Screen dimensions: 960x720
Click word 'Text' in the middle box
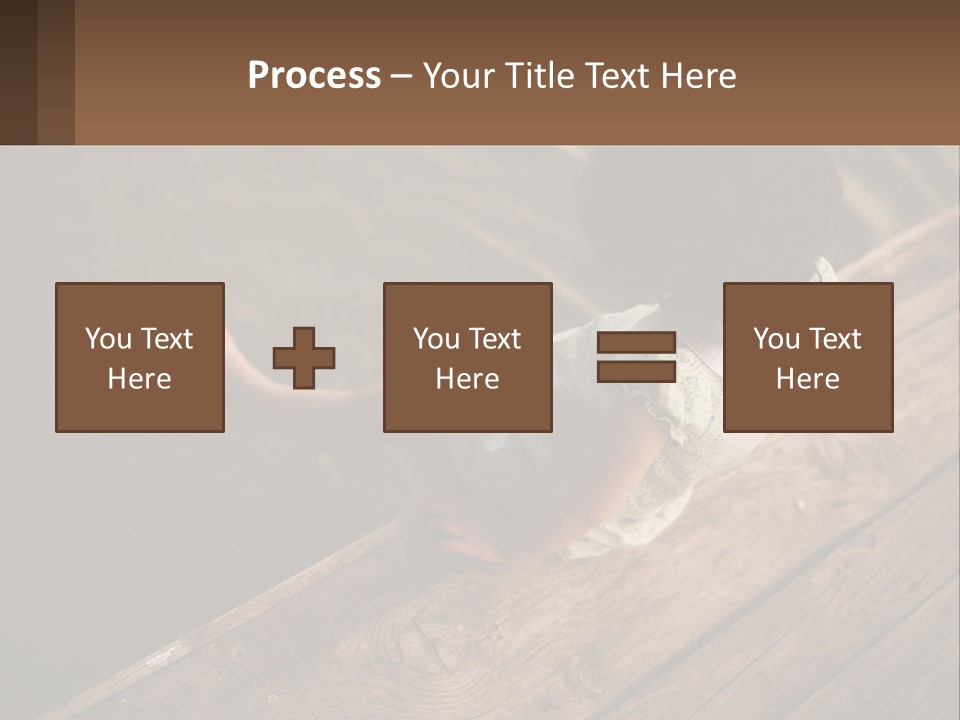click(x=493, y=339)
